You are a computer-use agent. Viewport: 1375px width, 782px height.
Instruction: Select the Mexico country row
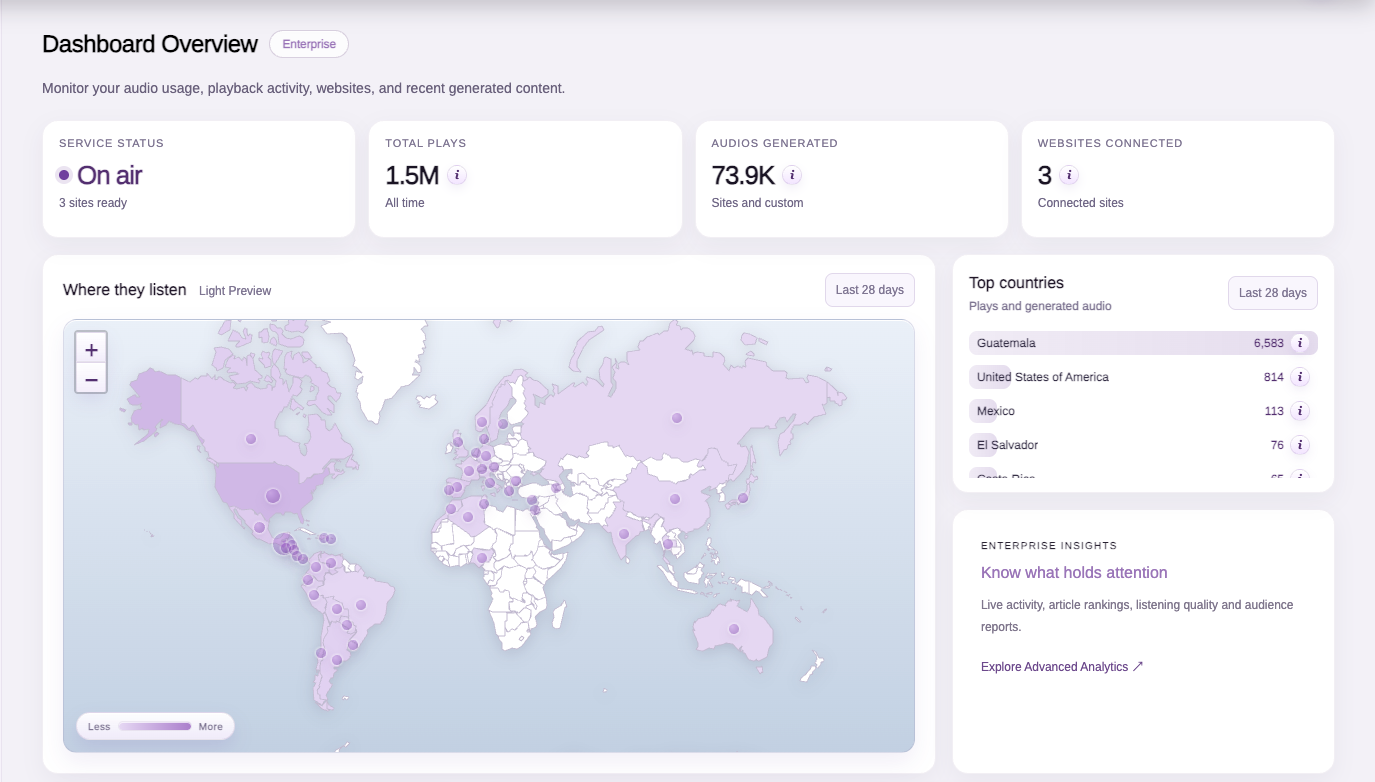coord(1143,411)
